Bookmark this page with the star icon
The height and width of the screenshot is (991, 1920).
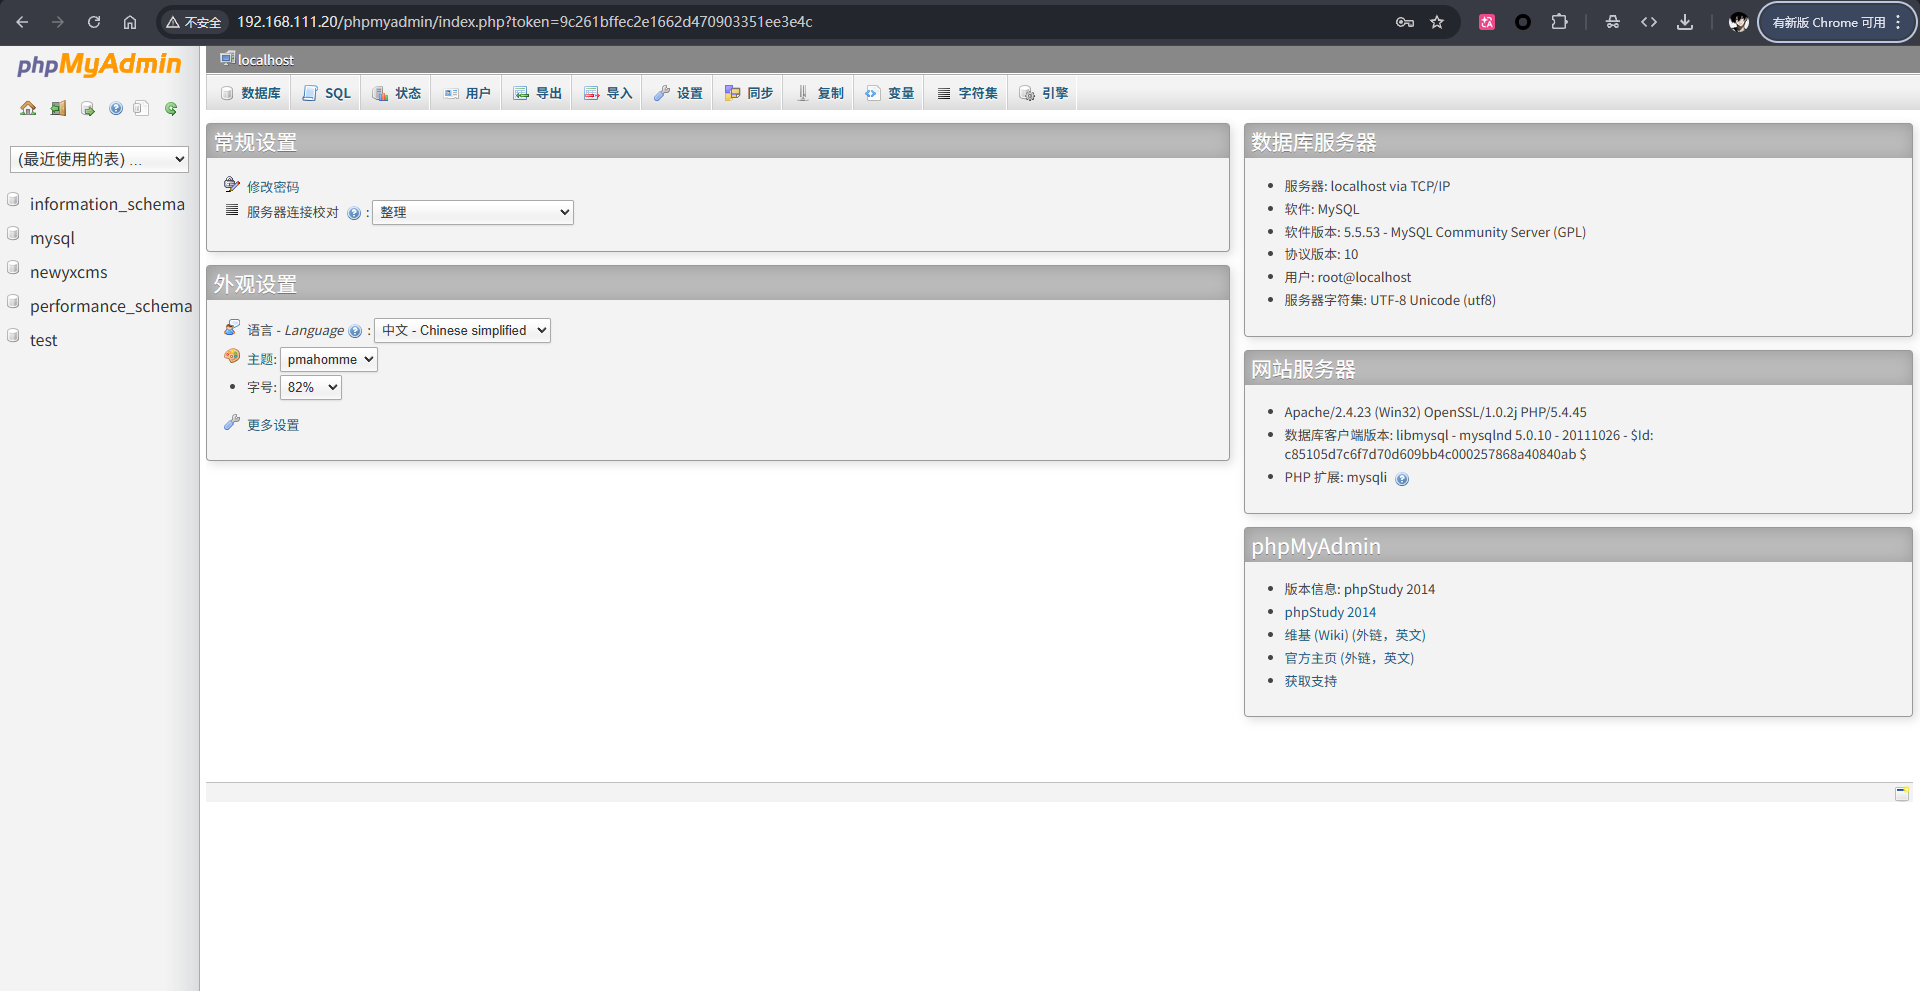pos(1437,22)
